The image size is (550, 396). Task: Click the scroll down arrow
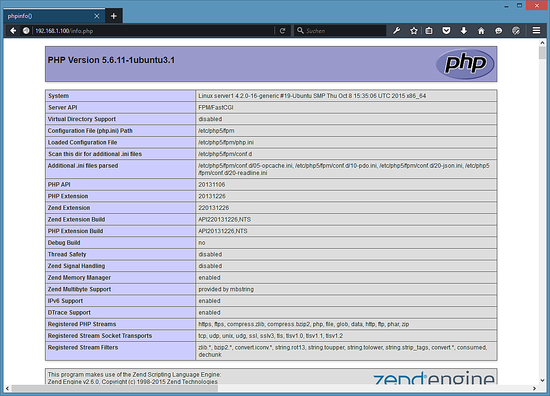[542, 380]
